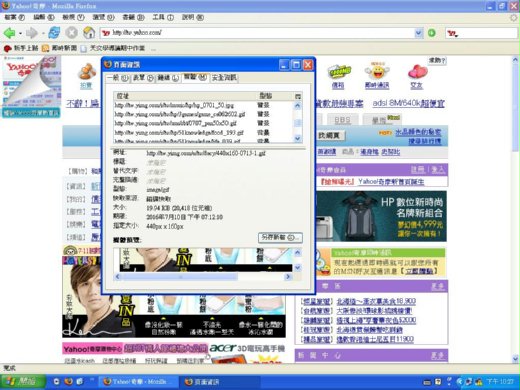Click the image preview thumbnail in Page Info

point(206,260)
